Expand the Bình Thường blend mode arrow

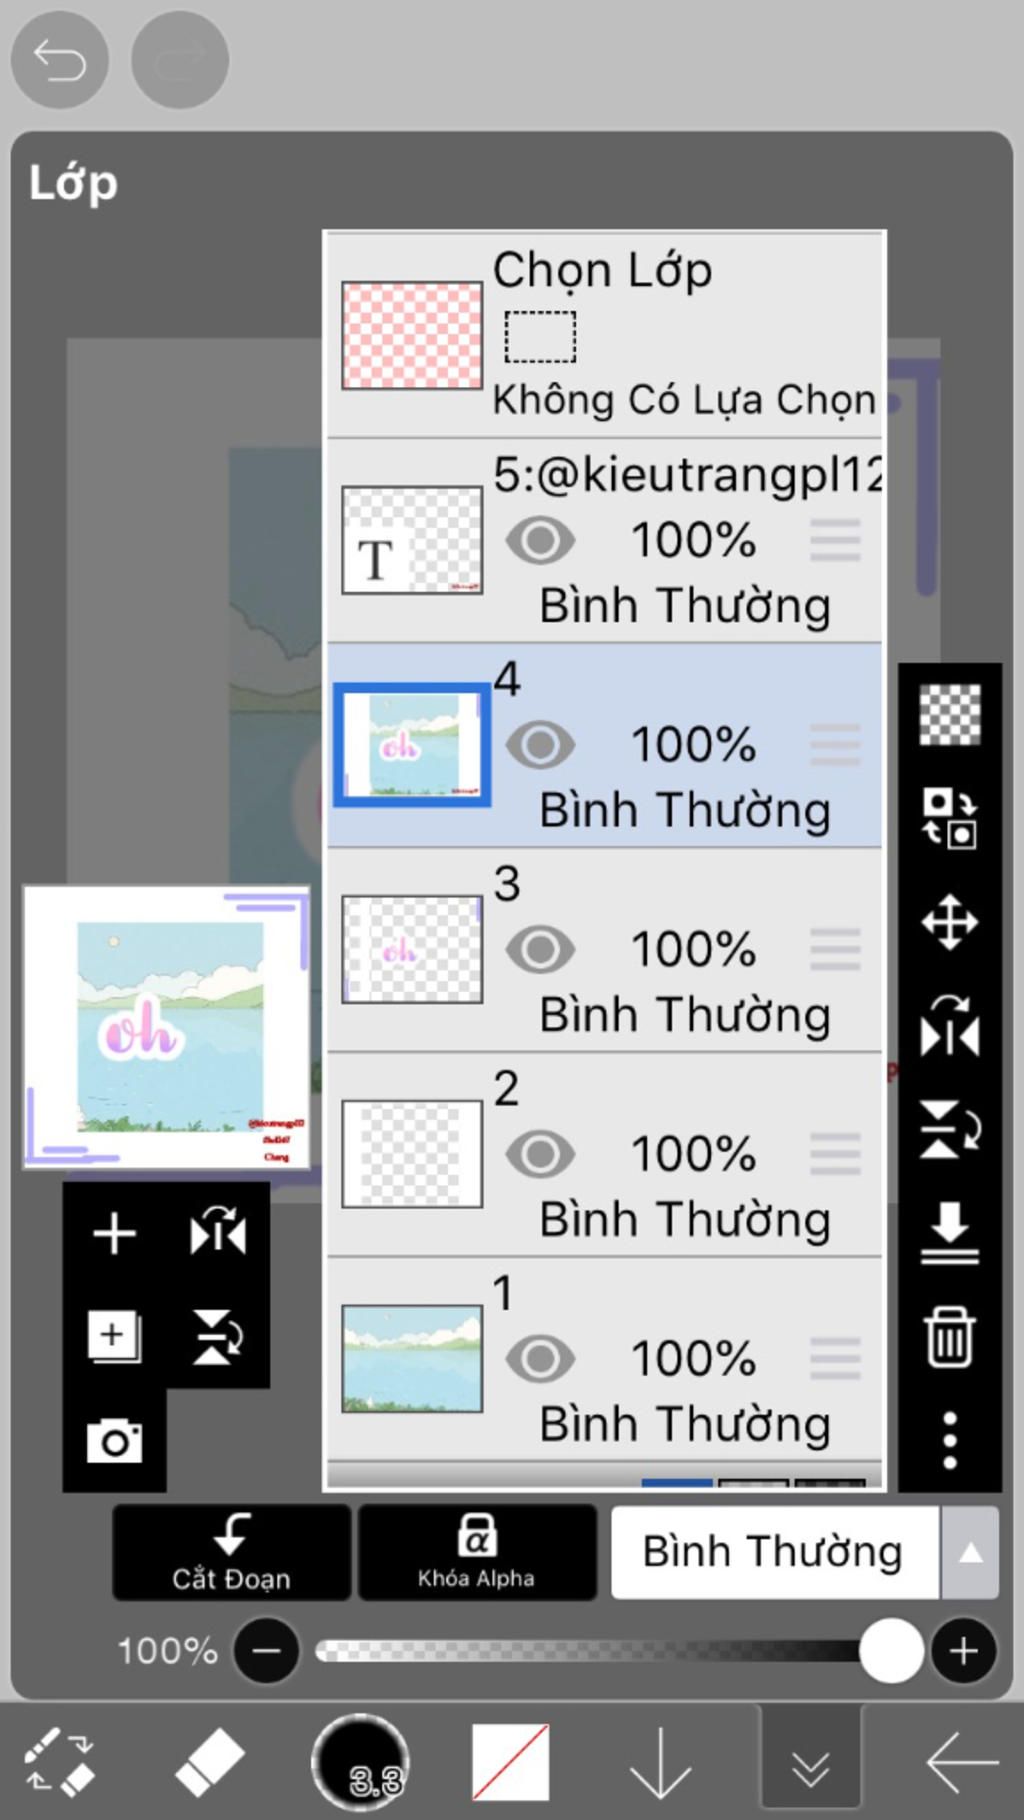click(970, 1553)
